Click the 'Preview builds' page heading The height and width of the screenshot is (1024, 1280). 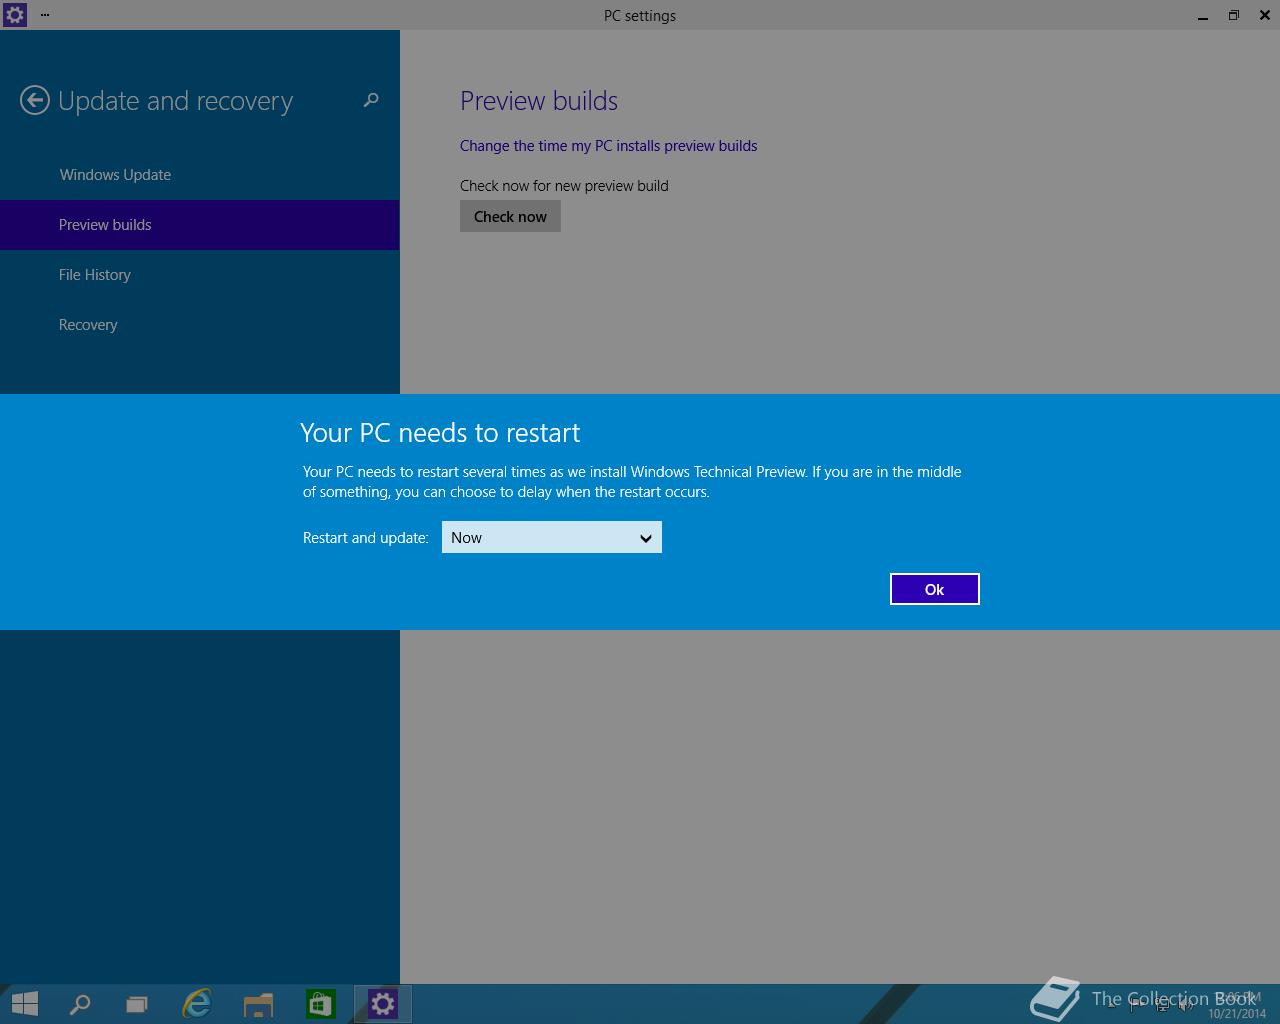tap(539, 101)
